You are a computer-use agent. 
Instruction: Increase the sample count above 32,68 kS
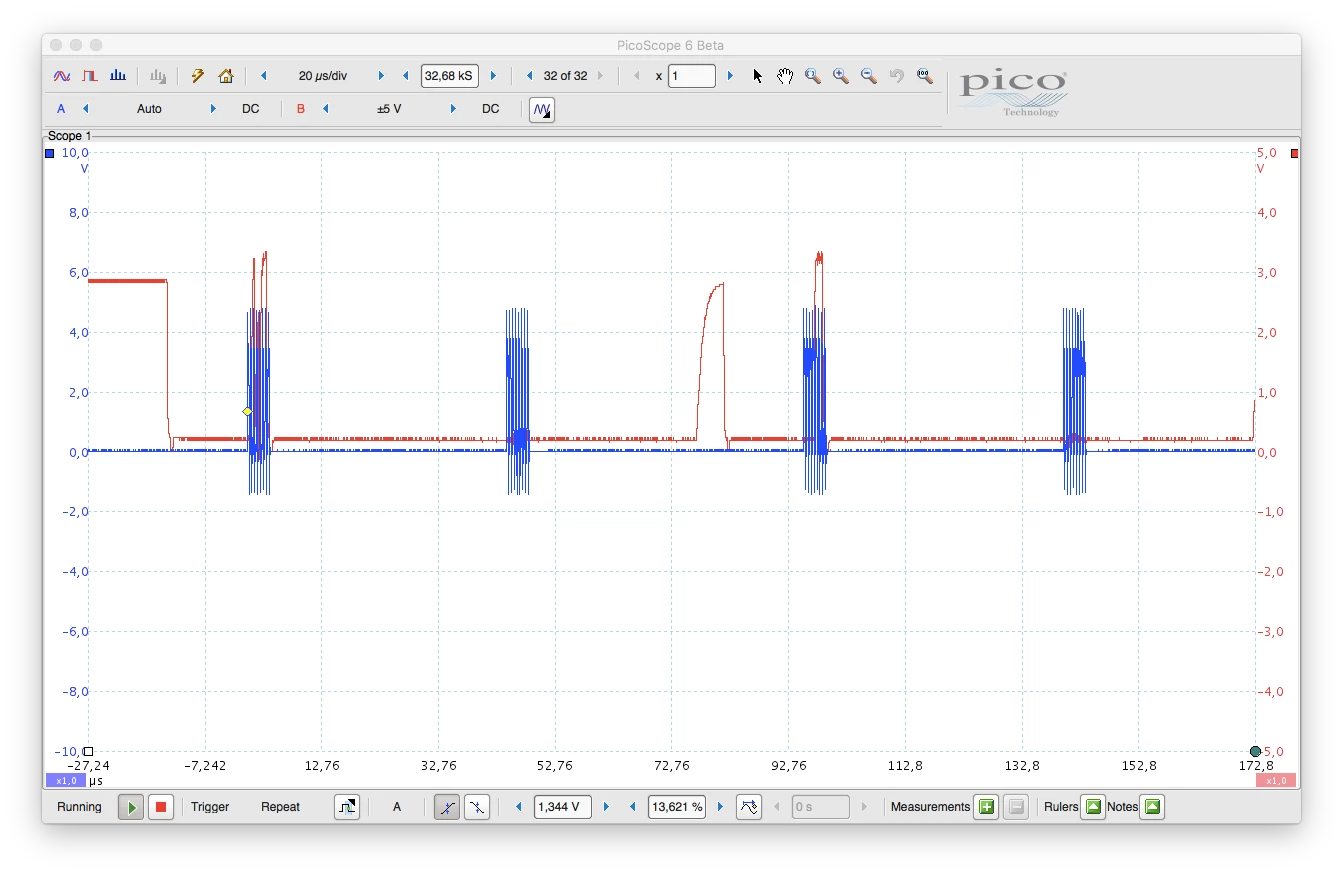(493, 76)
